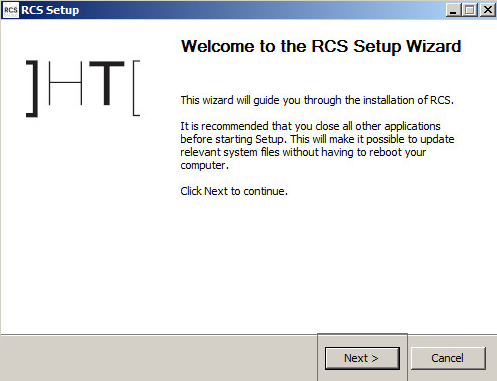Click the RCS icon in title bar
The height and width of the screenshot is (381, 497).
click(11, 10)
